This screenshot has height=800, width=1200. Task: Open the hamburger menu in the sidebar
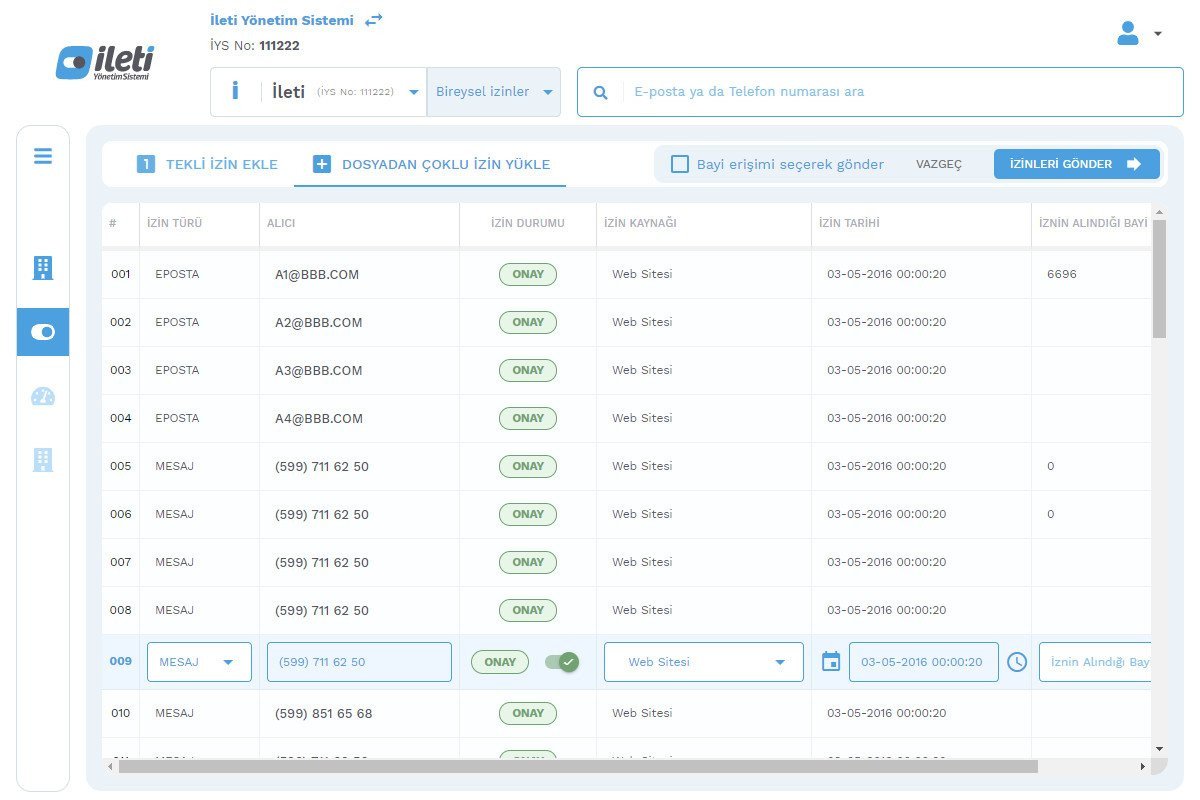click(x=43, y=156)
